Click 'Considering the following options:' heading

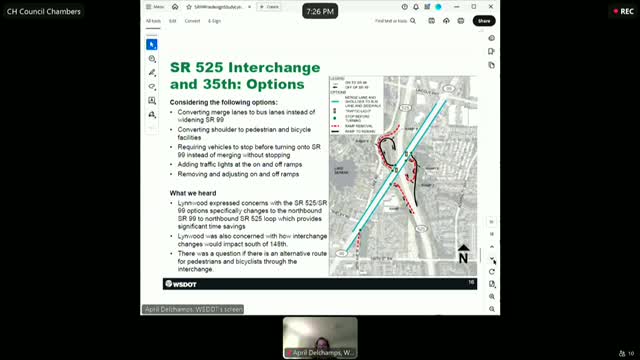pyautogui.click(x=224, y=102)
